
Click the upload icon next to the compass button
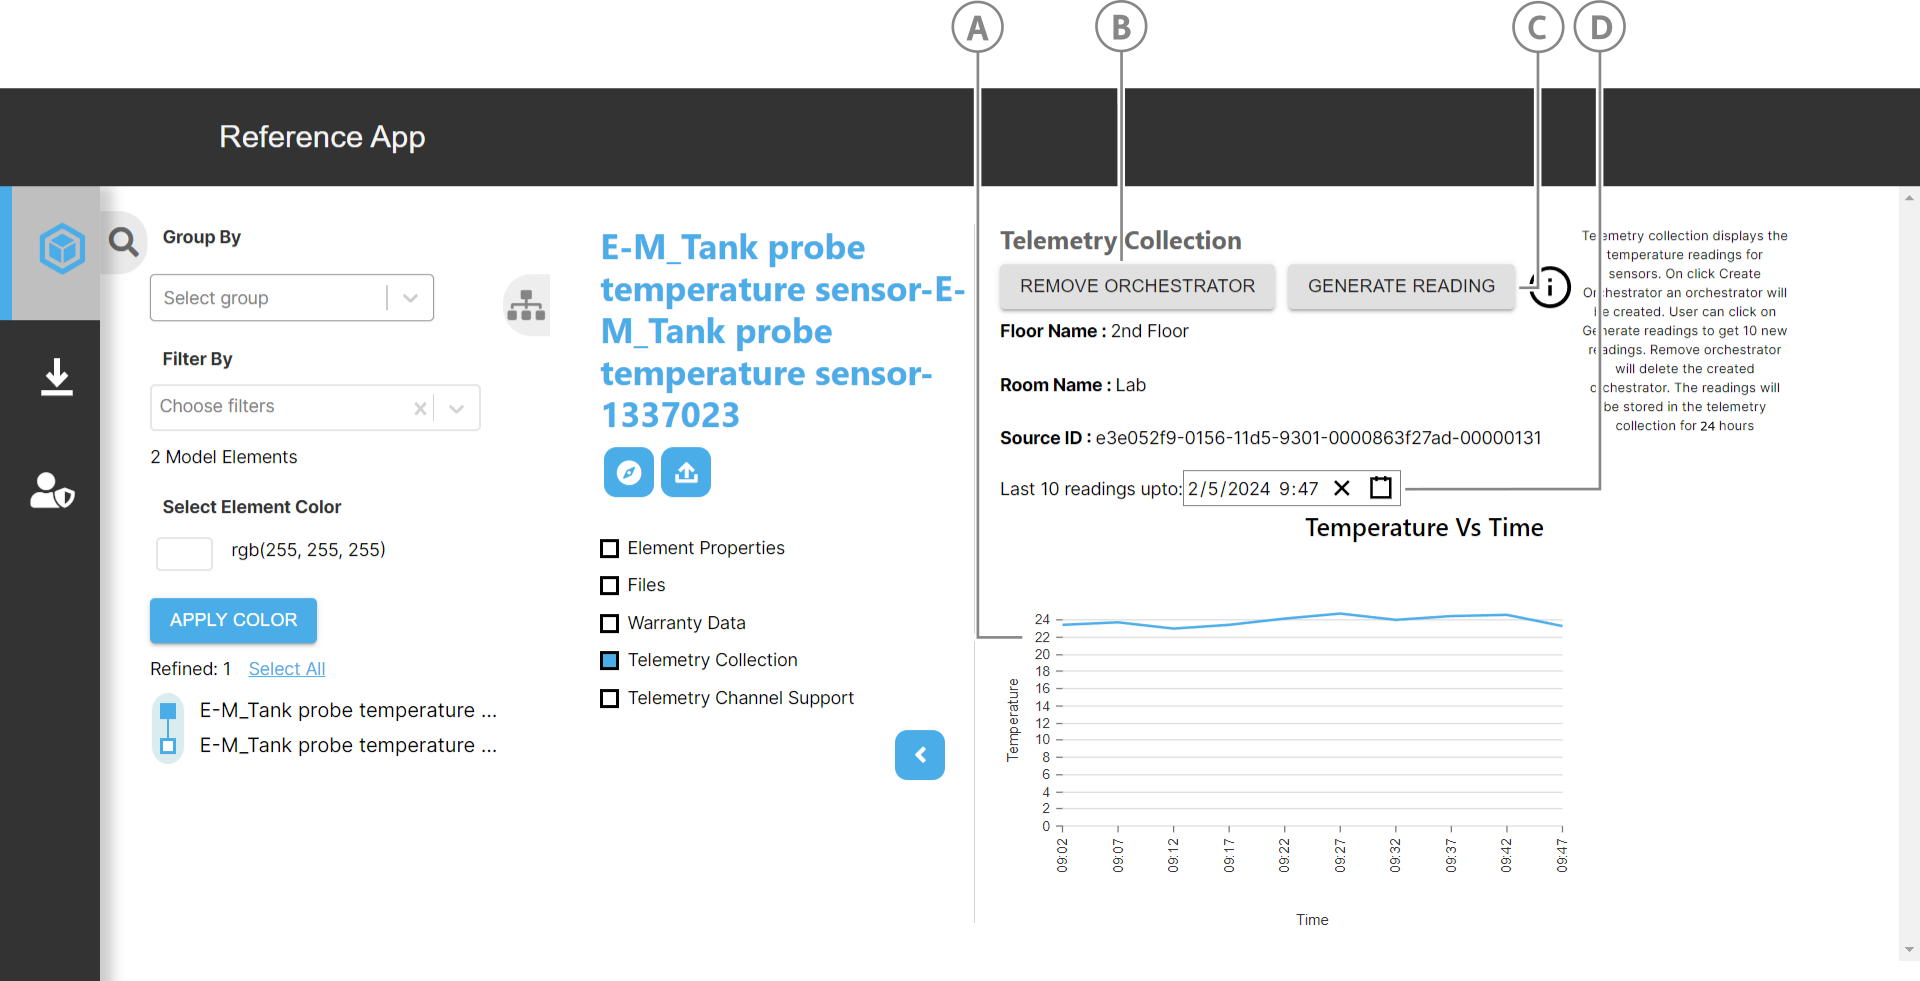[x=686, y=472]
